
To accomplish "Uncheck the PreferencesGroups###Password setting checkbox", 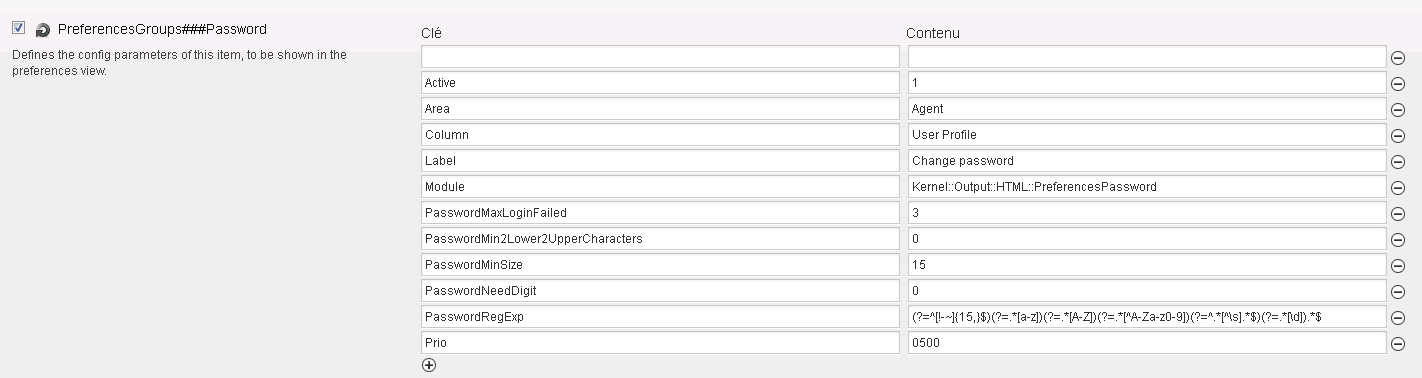I will point(18,28).
